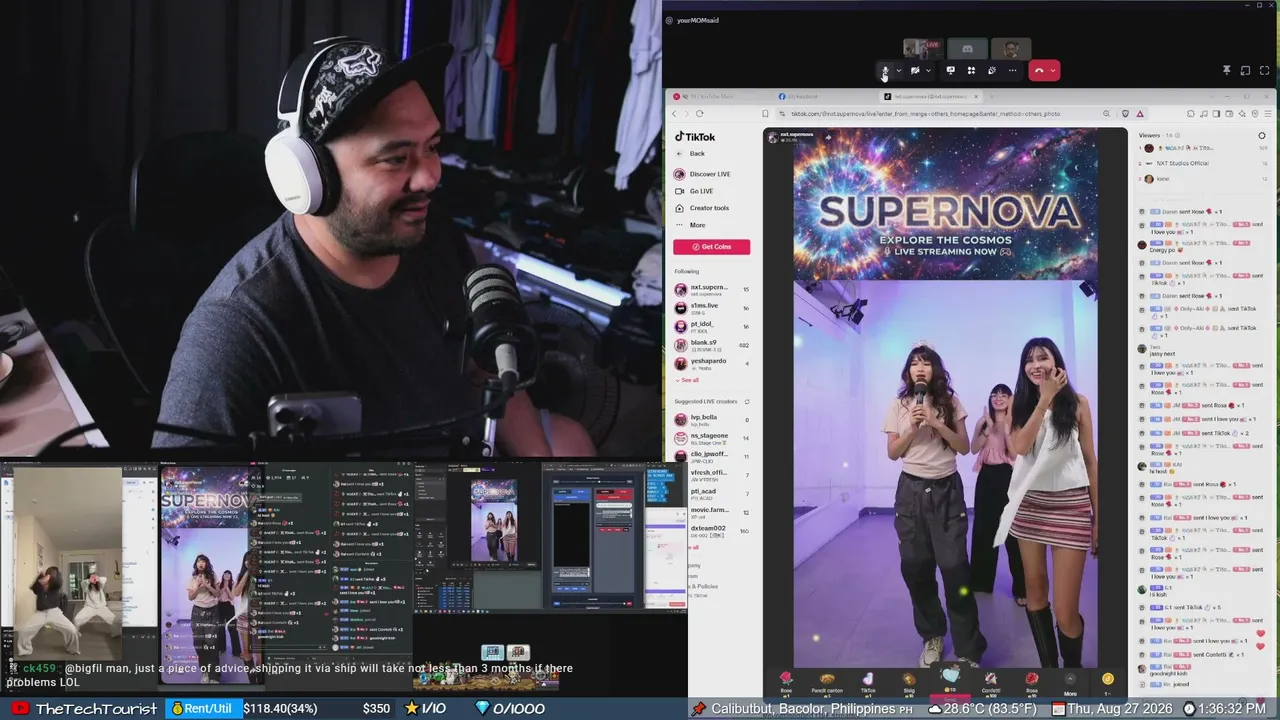Click the Rent/Util goal in stream overlay
Viewport: 1280px width, 720px height.
[203, 709]
